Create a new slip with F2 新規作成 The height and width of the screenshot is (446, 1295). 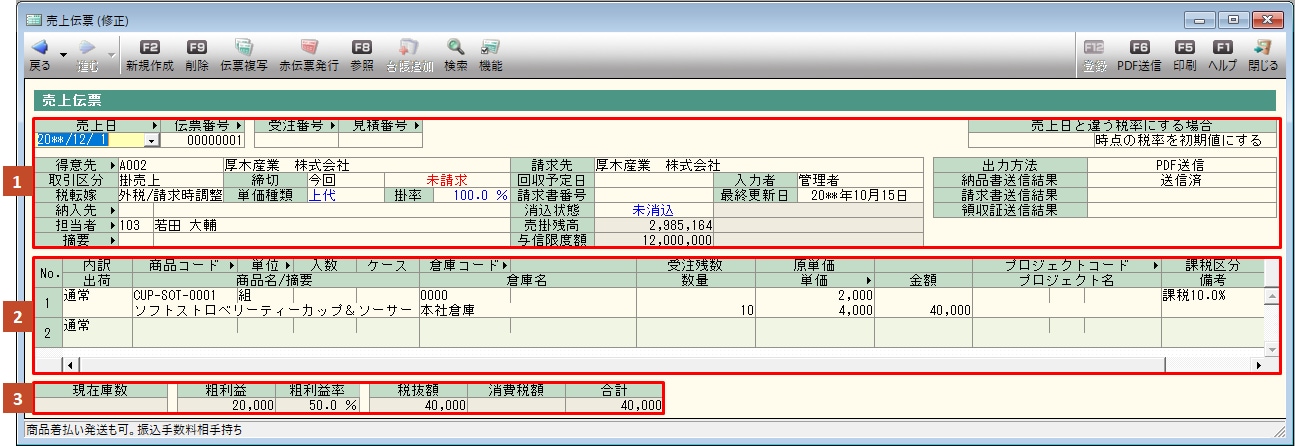tap(149, 56)
